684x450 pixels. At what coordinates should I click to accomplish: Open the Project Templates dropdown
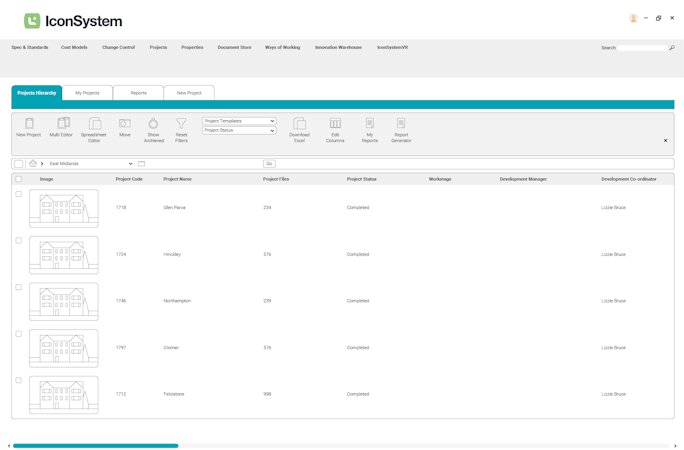coord(239,121)
